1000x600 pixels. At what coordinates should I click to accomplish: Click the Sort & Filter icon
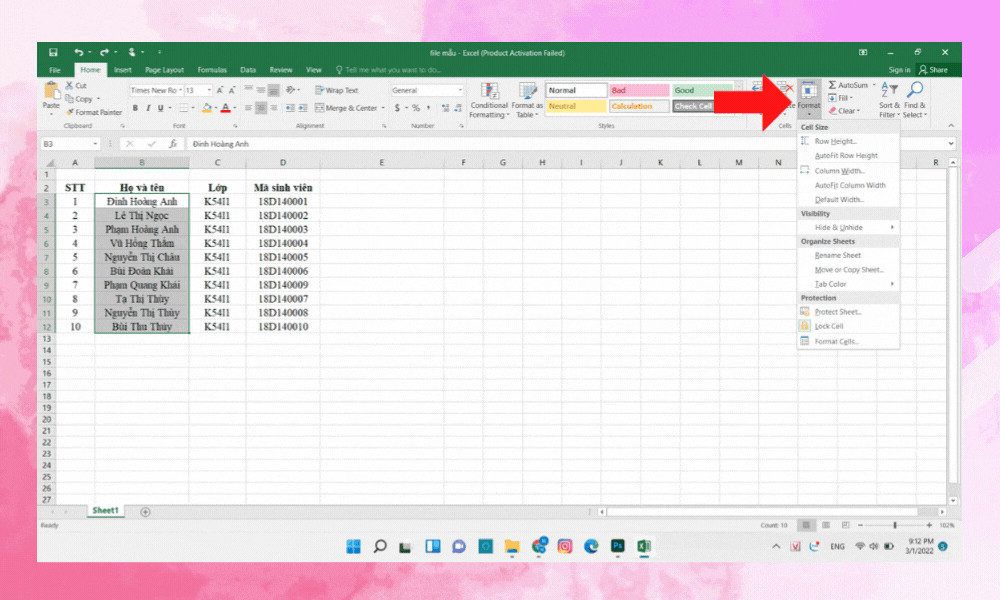click(x=889, y=91)
